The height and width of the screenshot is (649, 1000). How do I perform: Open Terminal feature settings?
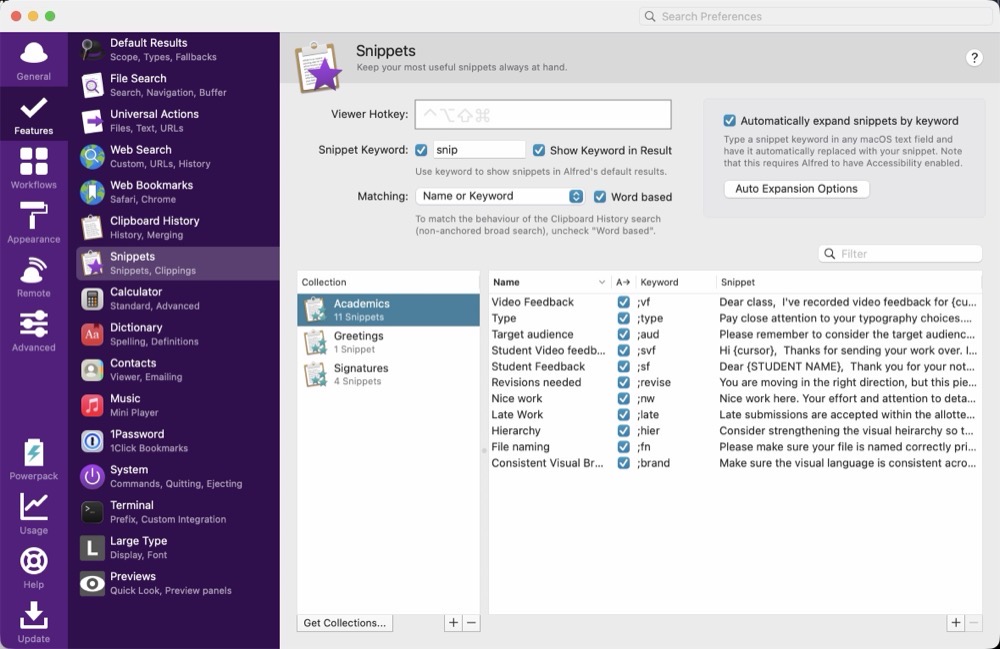click(x=177, y=512)
